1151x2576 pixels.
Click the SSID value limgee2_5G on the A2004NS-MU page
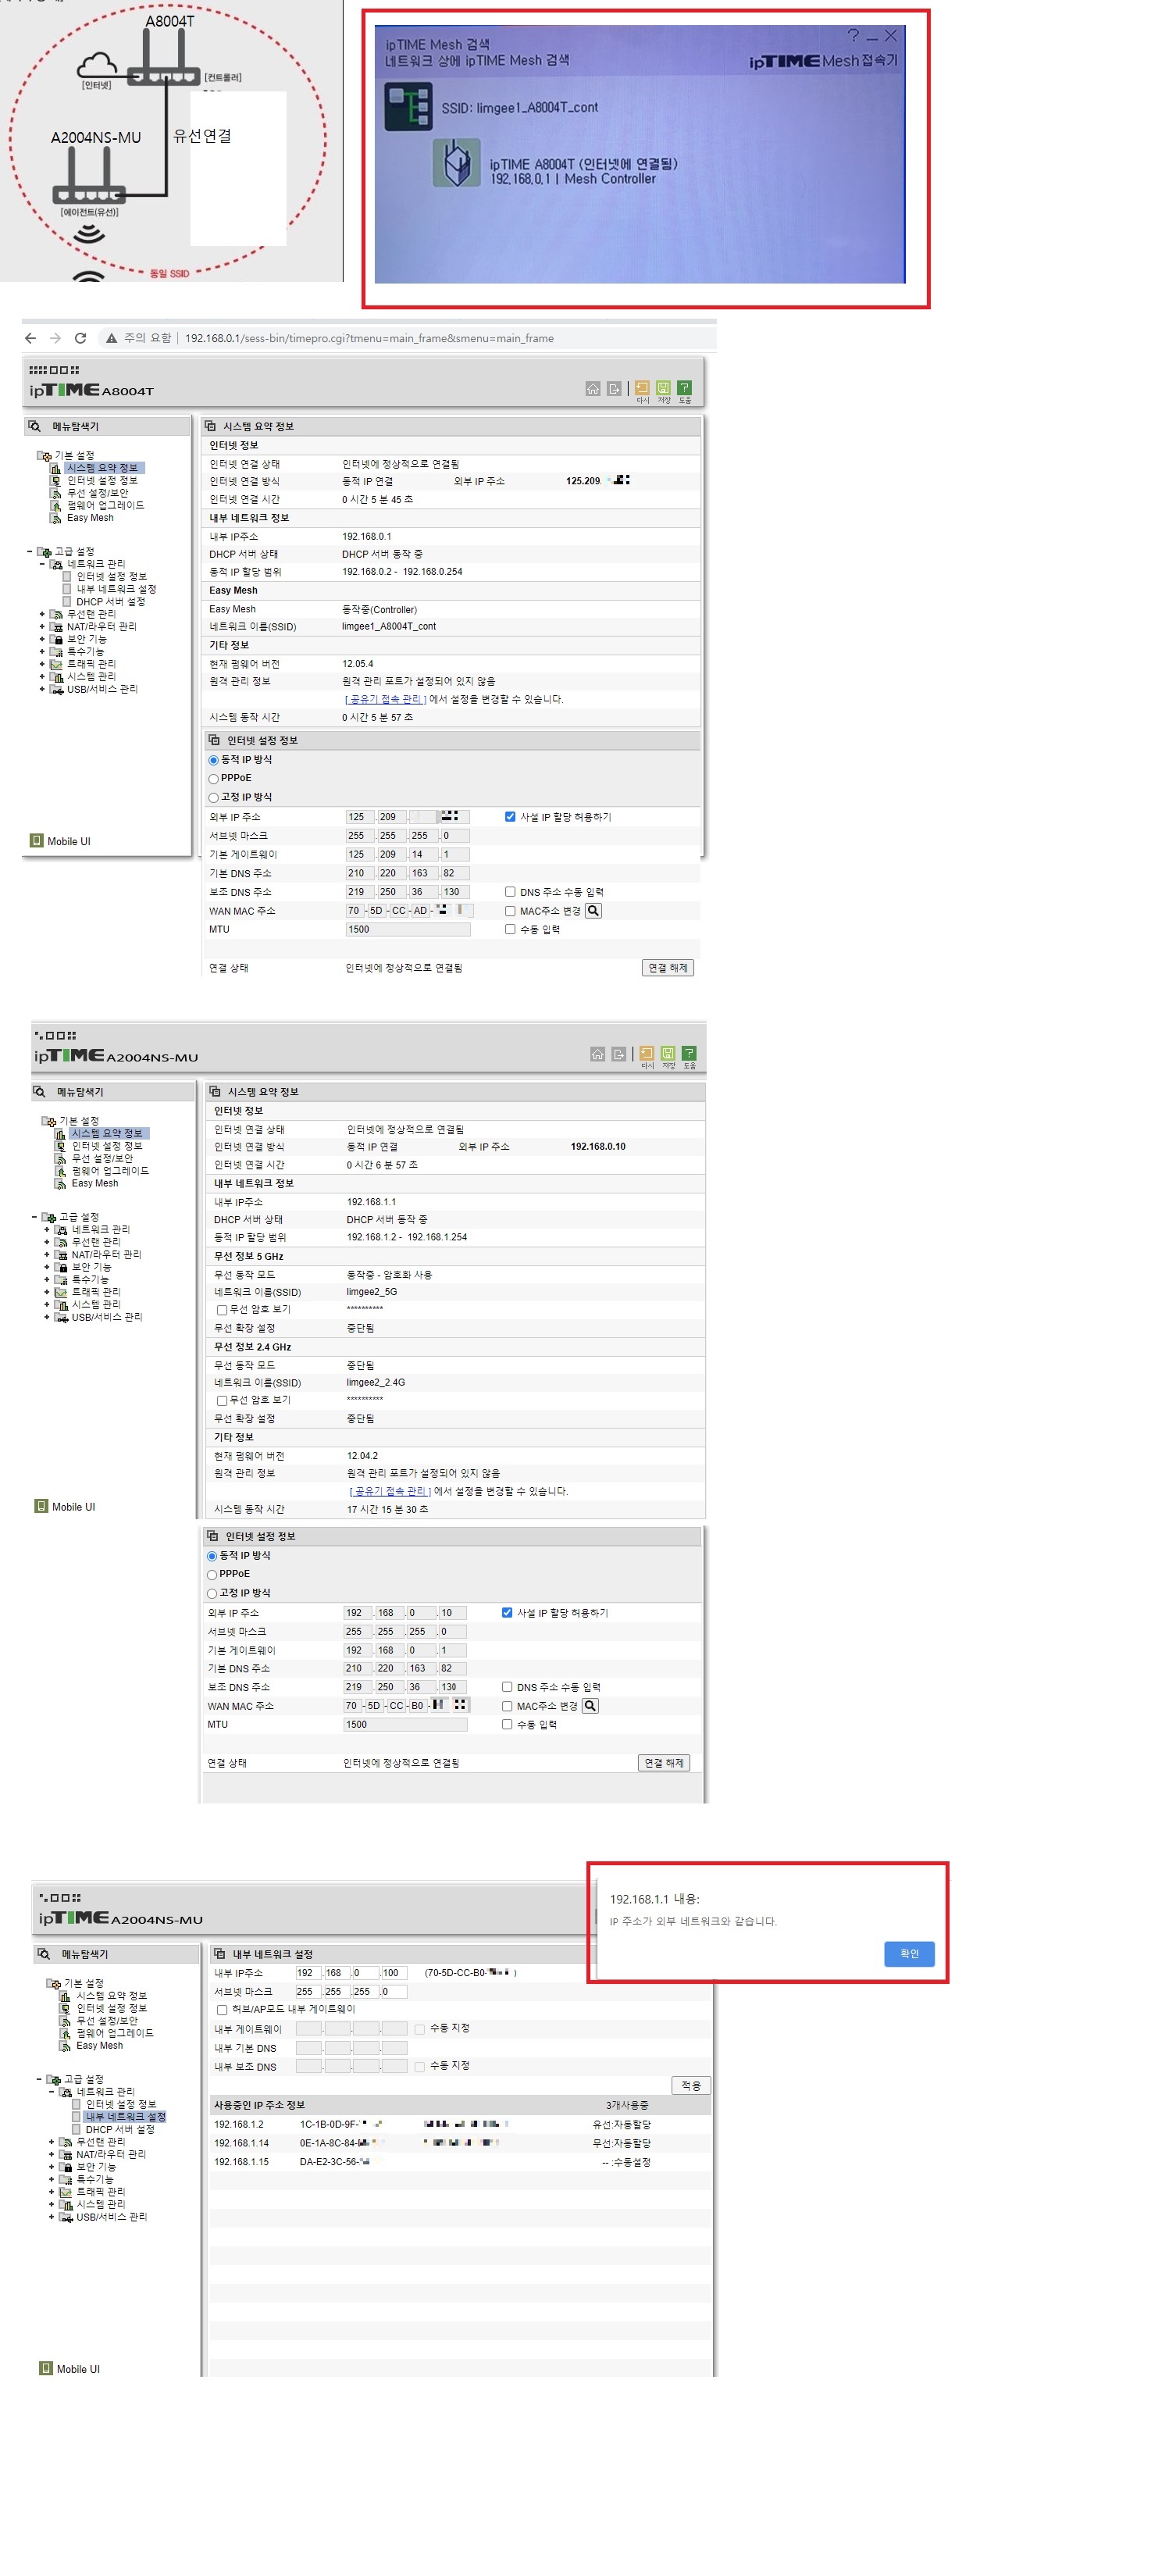[x=372, y=1292]
